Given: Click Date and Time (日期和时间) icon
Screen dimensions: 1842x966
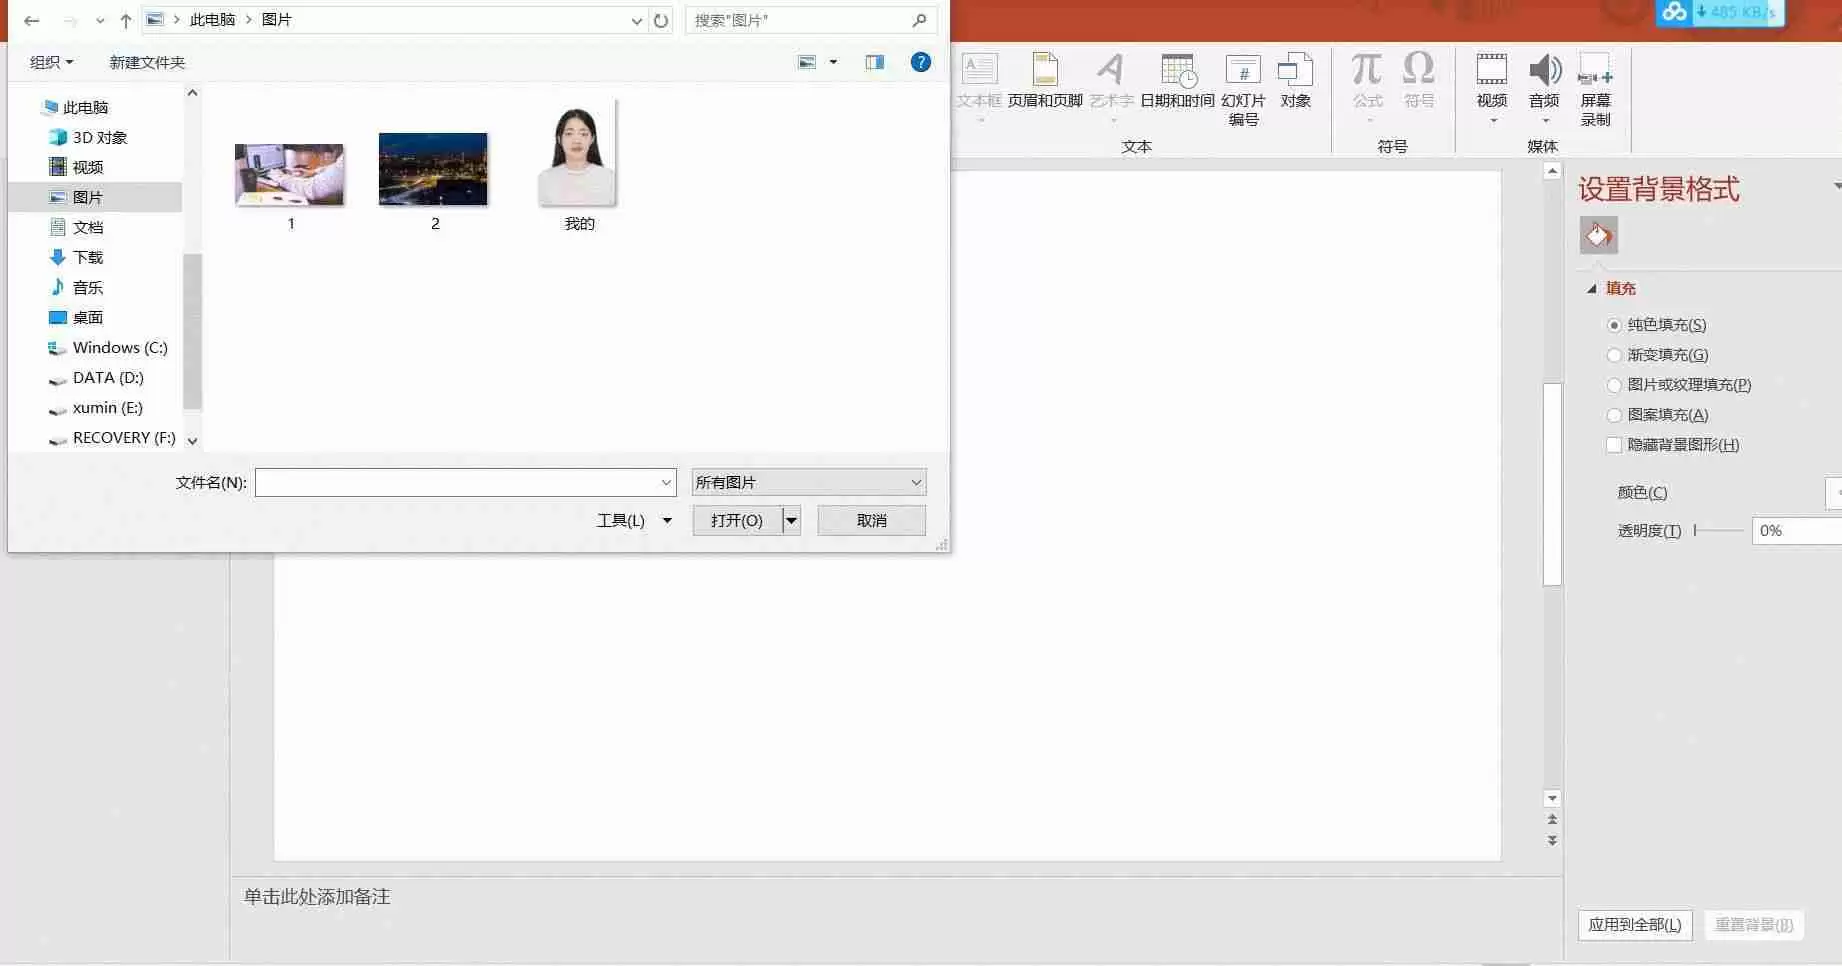Looking at the screenshot, I should pyautogui.click(x=1177, y=71).
